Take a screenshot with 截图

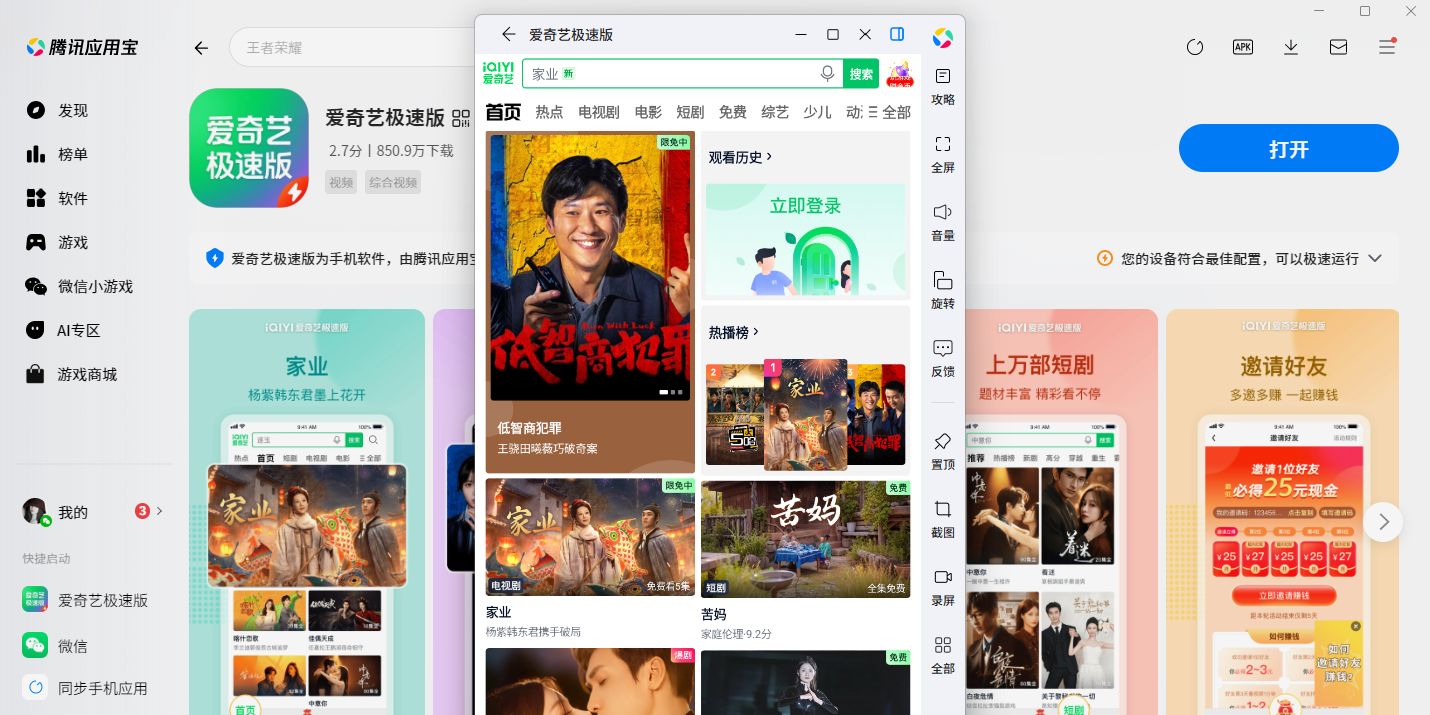click(942, 519)
